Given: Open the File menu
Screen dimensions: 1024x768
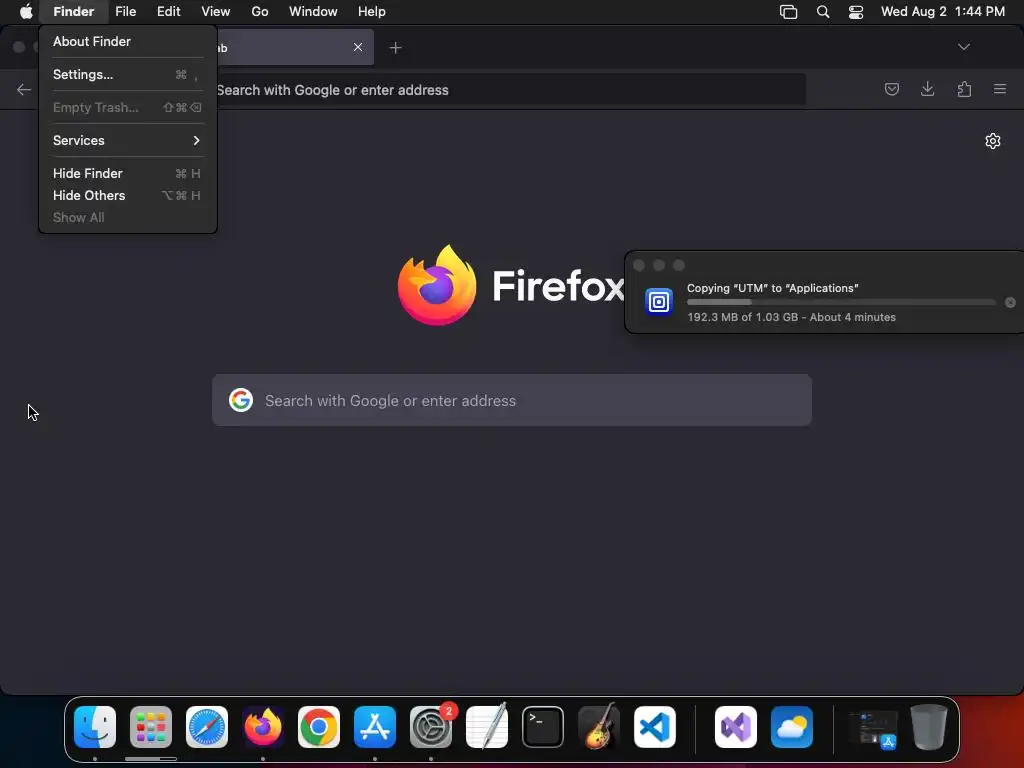Looking at the screenshot, I should pos(125,12).
